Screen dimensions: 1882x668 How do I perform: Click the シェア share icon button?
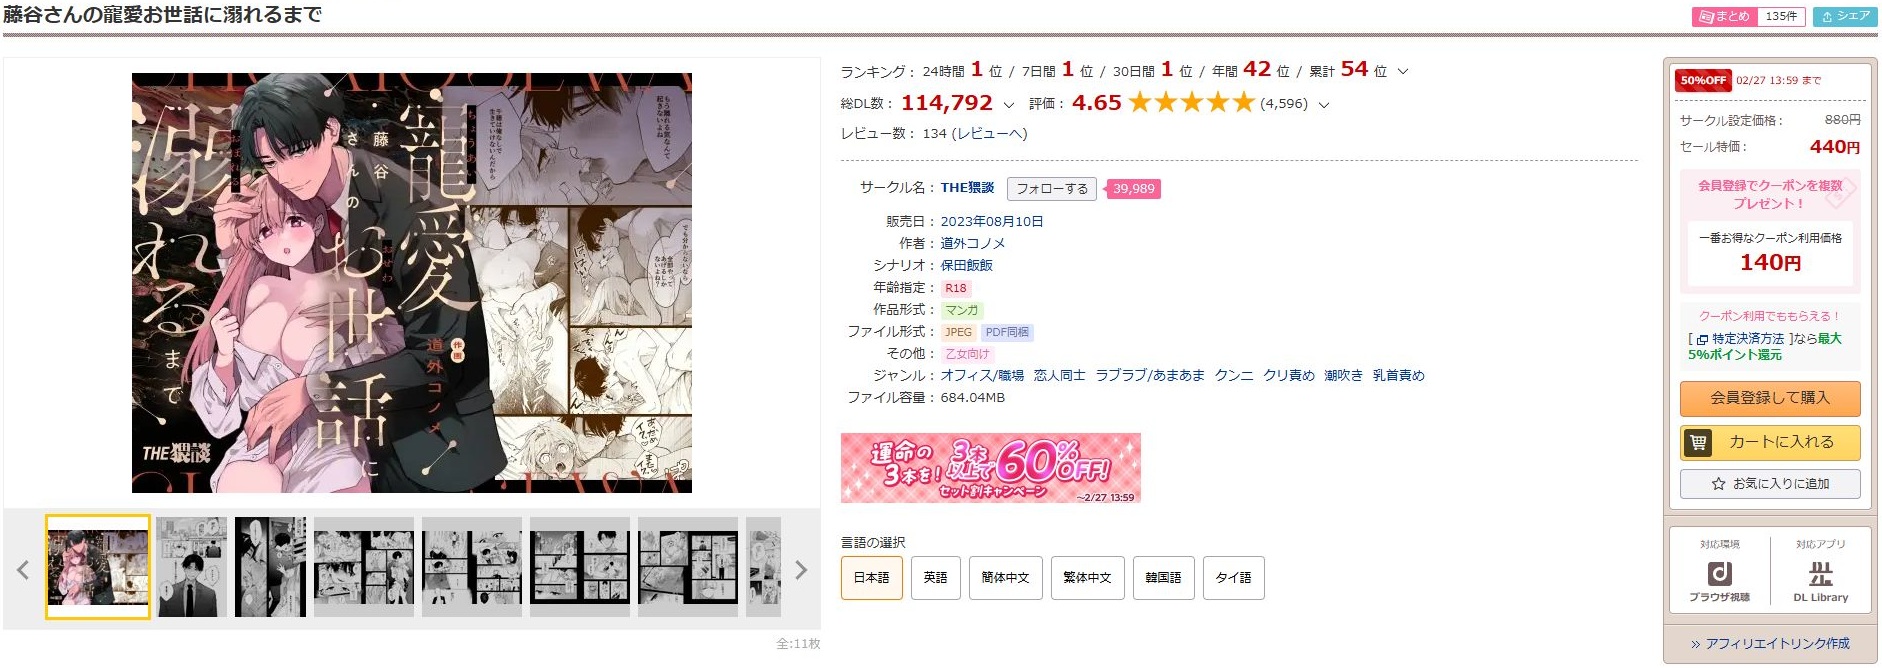click(x=1845, y=17)
